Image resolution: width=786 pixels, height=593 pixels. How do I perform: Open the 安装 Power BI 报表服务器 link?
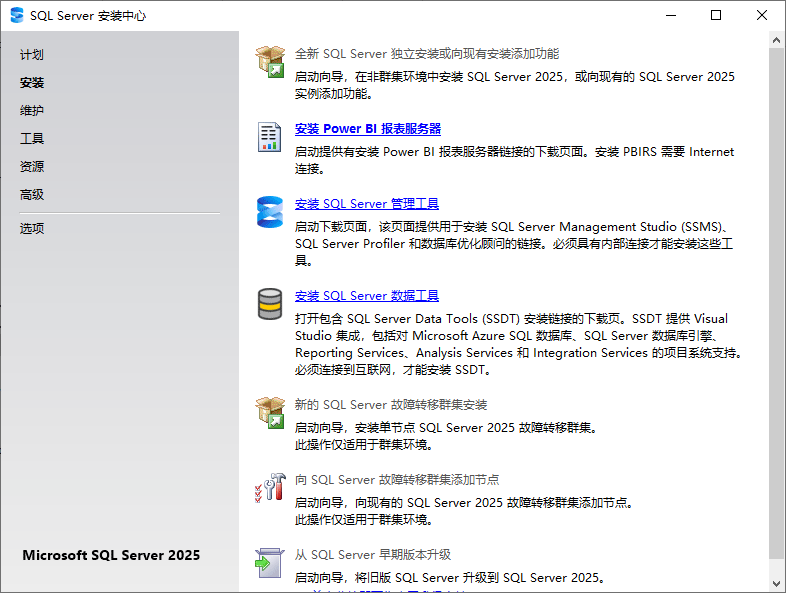(x=368, y=129)
